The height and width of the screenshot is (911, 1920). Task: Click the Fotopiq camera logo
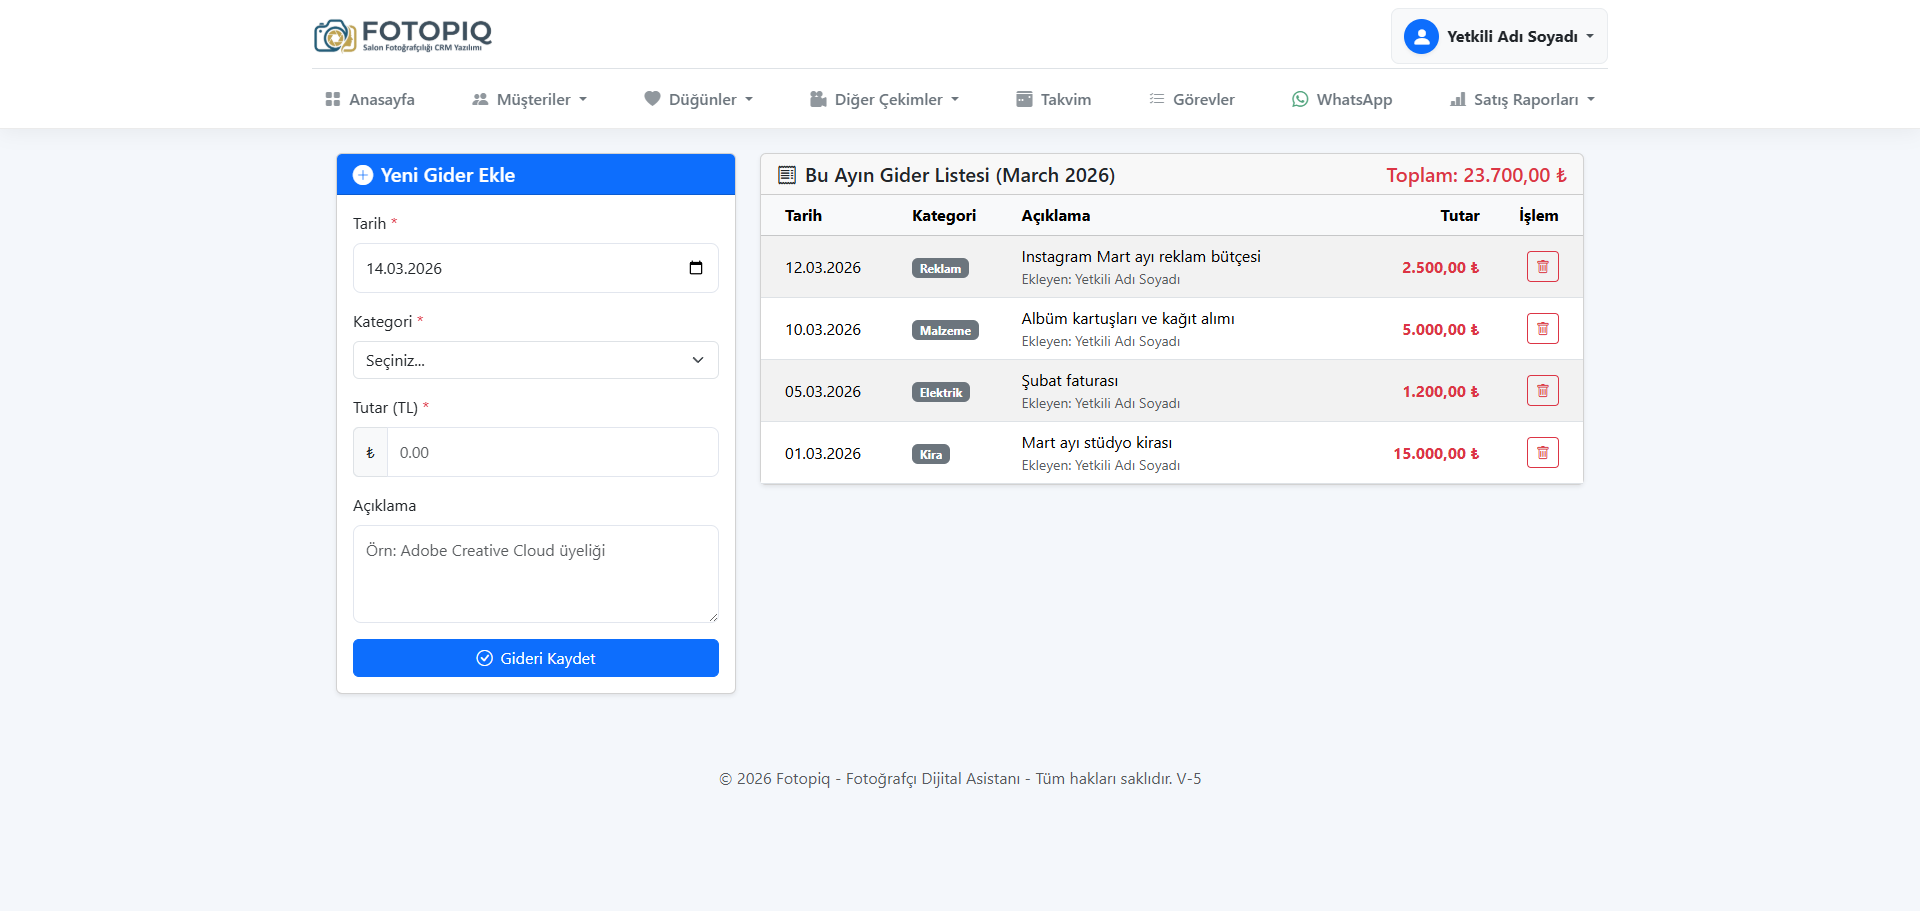(335, 36)
